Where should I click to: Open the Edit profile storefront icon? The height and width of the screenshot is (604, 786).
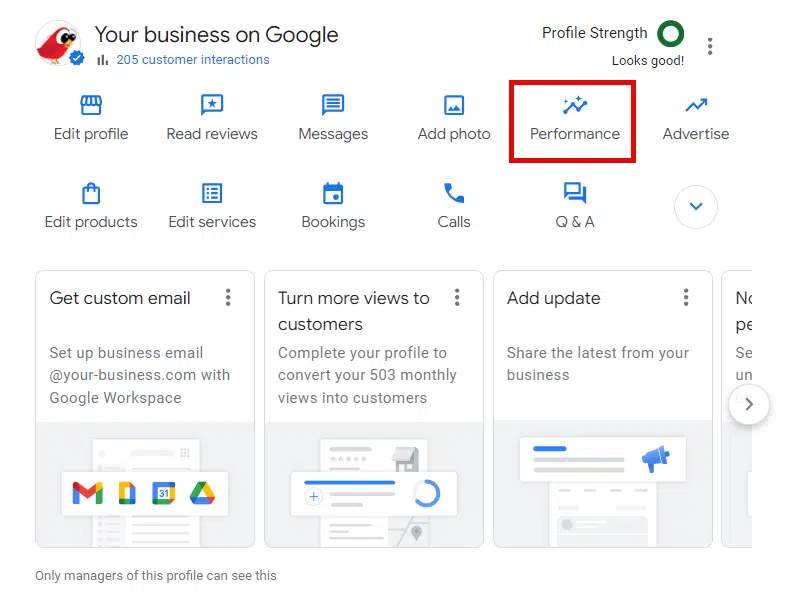click(x=91, y=105)
